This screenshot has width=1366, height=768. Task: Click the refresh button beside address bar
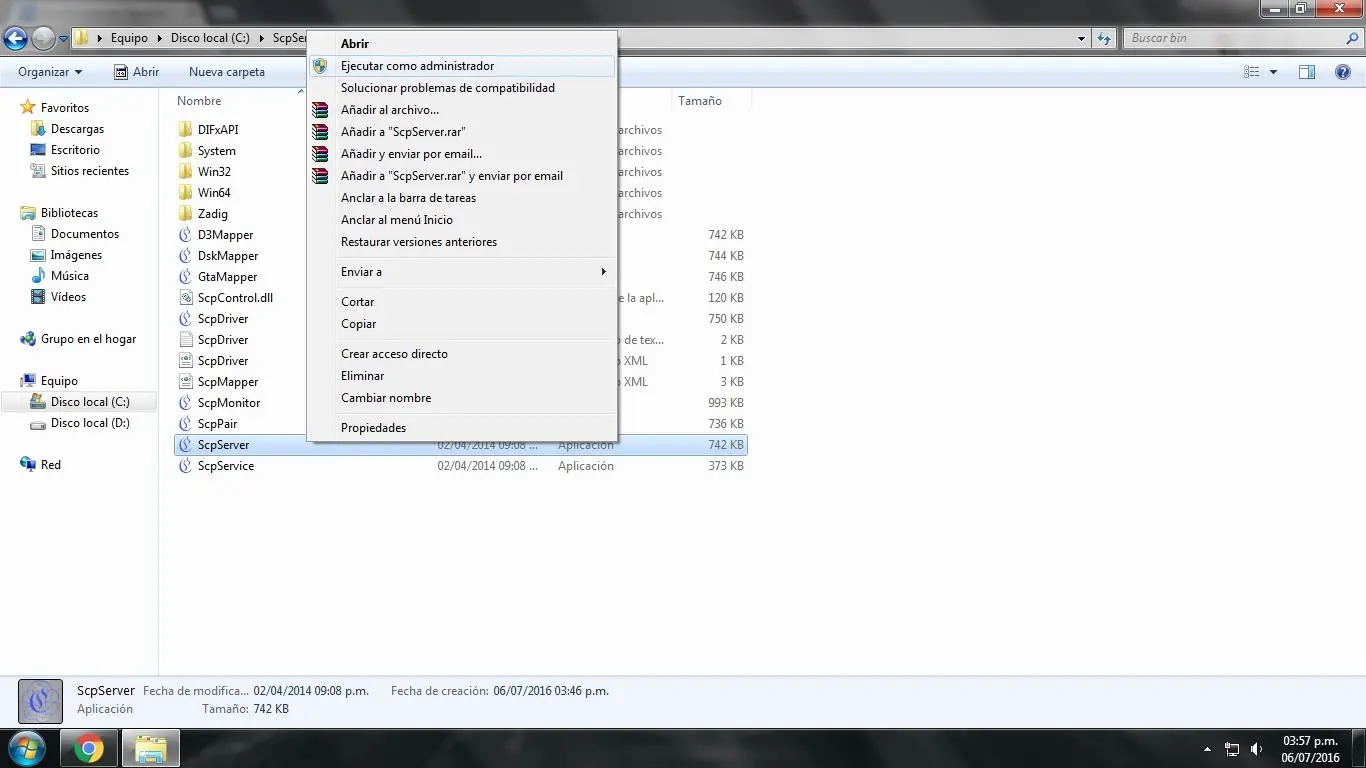click(1104, 38)
